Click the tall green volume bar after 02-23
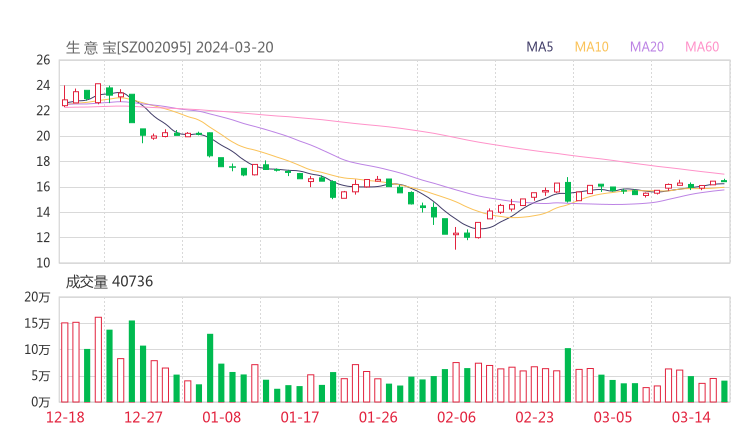740x440 pixels. tap(568, 375)
